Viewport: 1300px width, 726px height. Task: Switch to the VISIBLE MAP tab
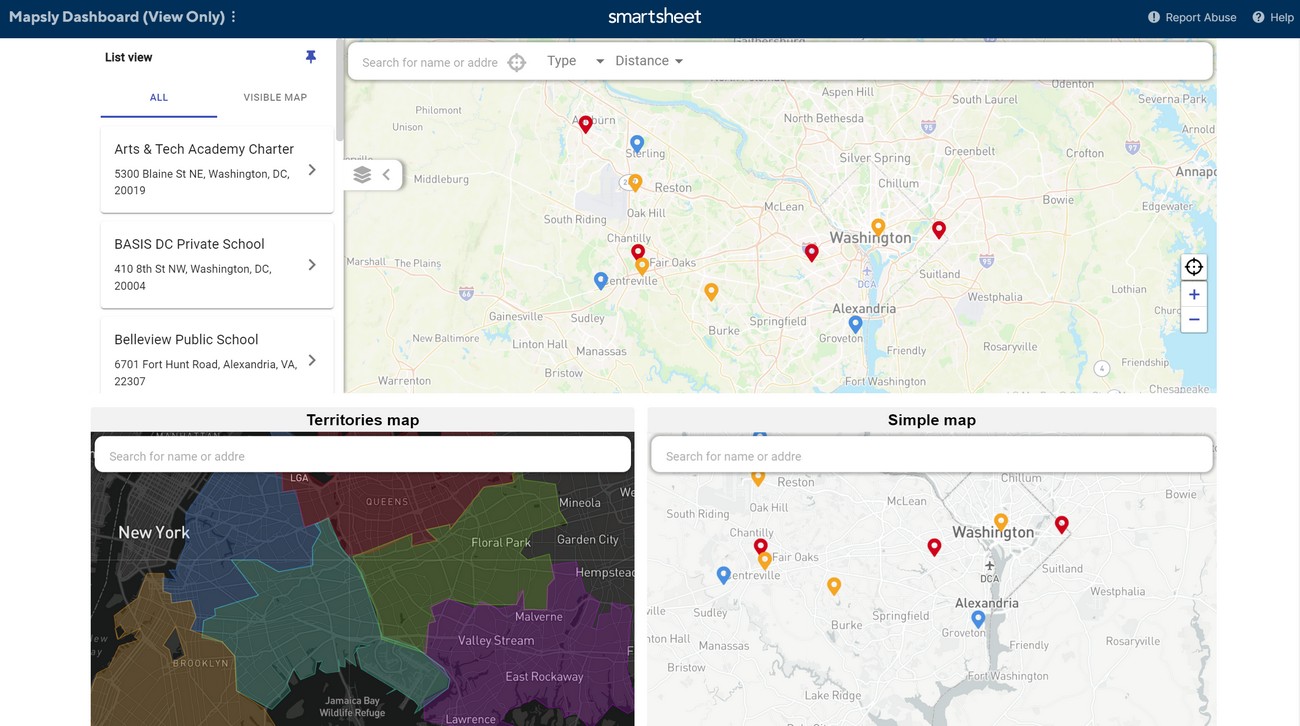pos(275,98)
